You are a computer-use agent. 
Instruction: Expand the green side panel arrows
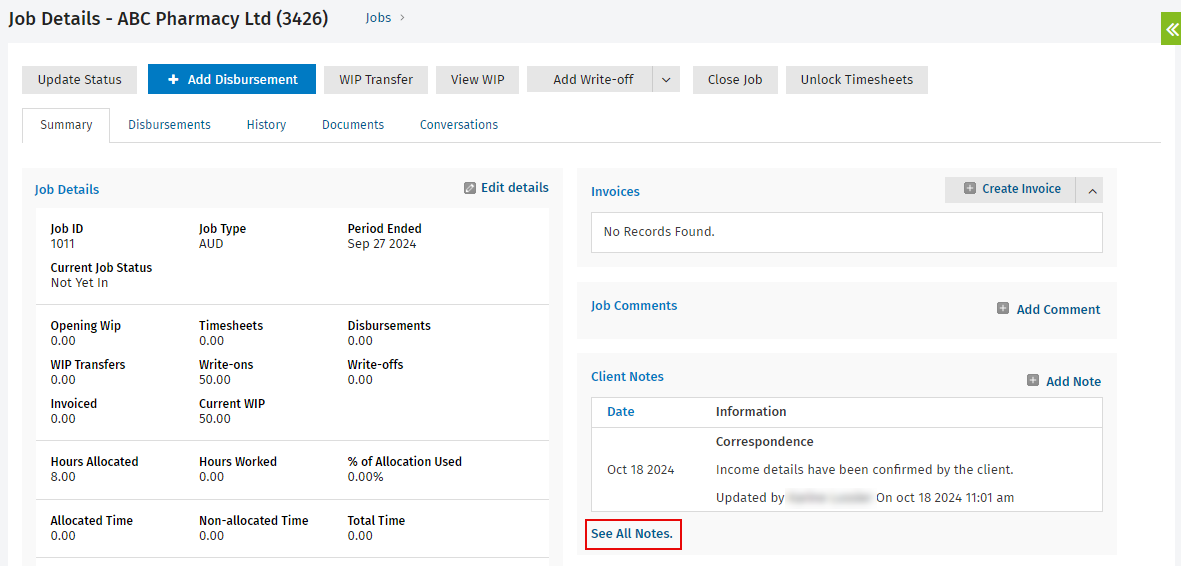pyautogui.click(x=1171, y=29)
